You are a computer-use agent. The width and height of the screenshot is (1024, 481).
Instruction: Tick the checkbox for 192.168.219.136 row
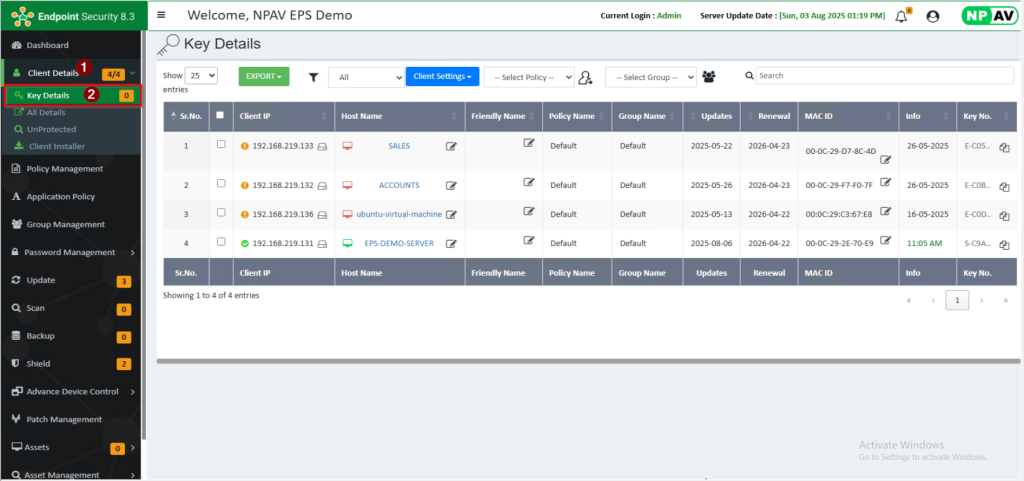[x=221, y=213]
